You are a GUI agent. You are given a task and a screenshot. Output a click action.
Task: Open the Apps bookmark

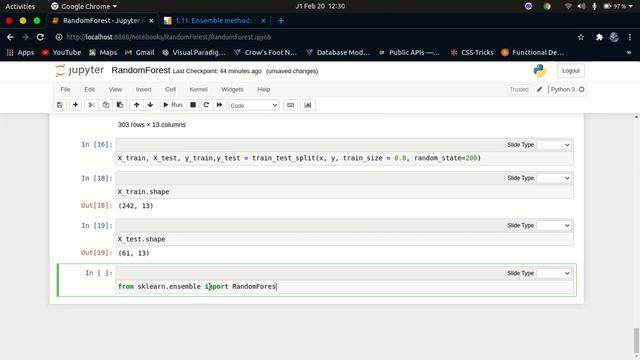pos(20,52)
